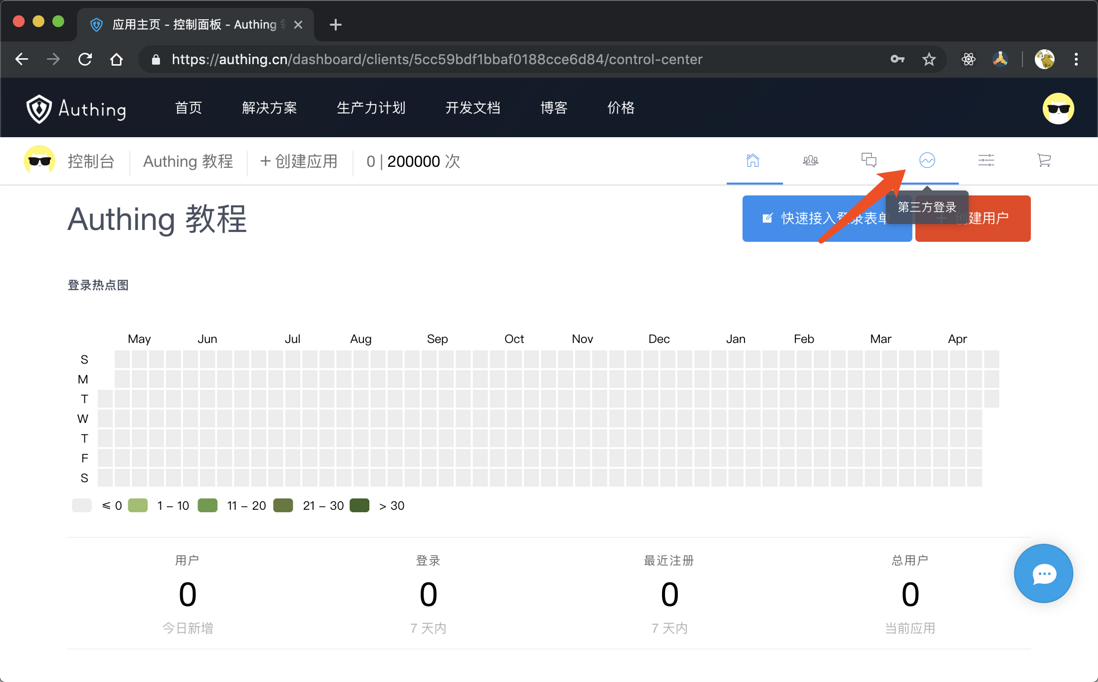Select the Authing 教程 app link
This screenshot has width=1098, height=682.
click(x=188, y=162)
